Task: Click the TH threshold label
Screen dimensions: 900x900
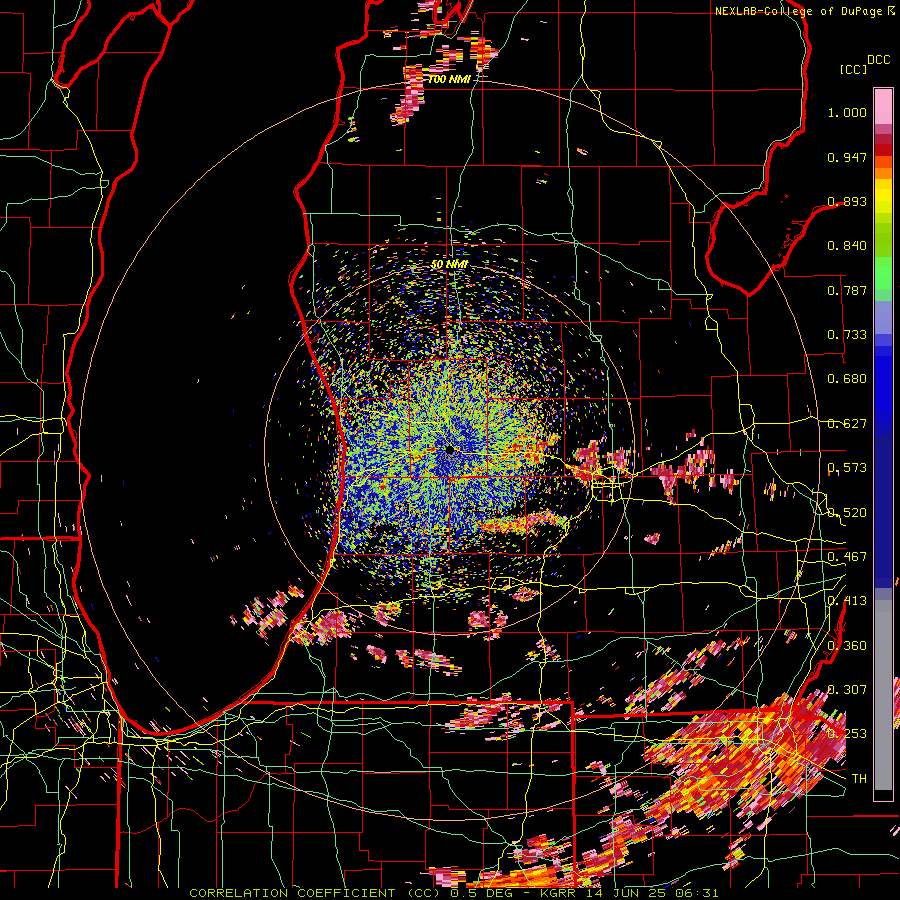Action: tap(859, 778)
